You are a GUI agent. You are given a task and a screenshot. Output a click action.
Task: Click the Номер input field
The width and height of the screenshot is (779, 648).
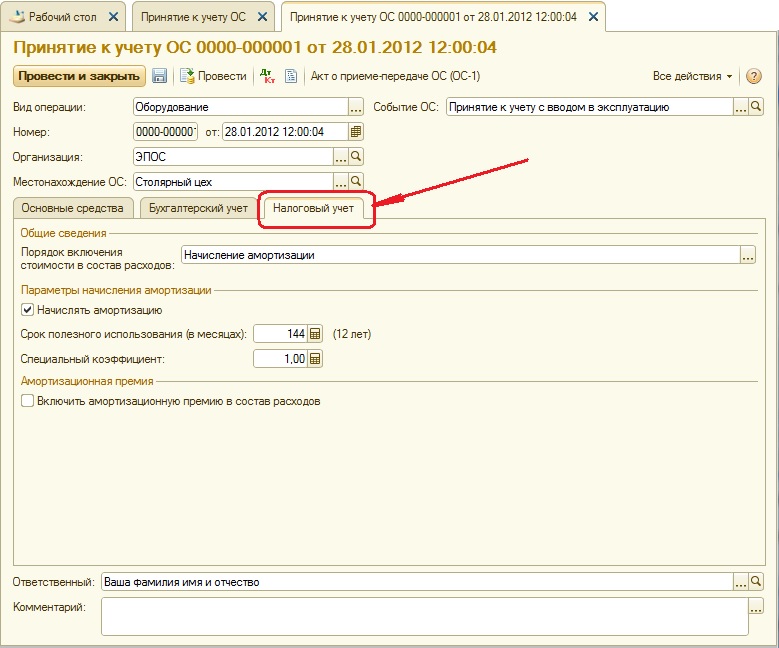(166, 132)
